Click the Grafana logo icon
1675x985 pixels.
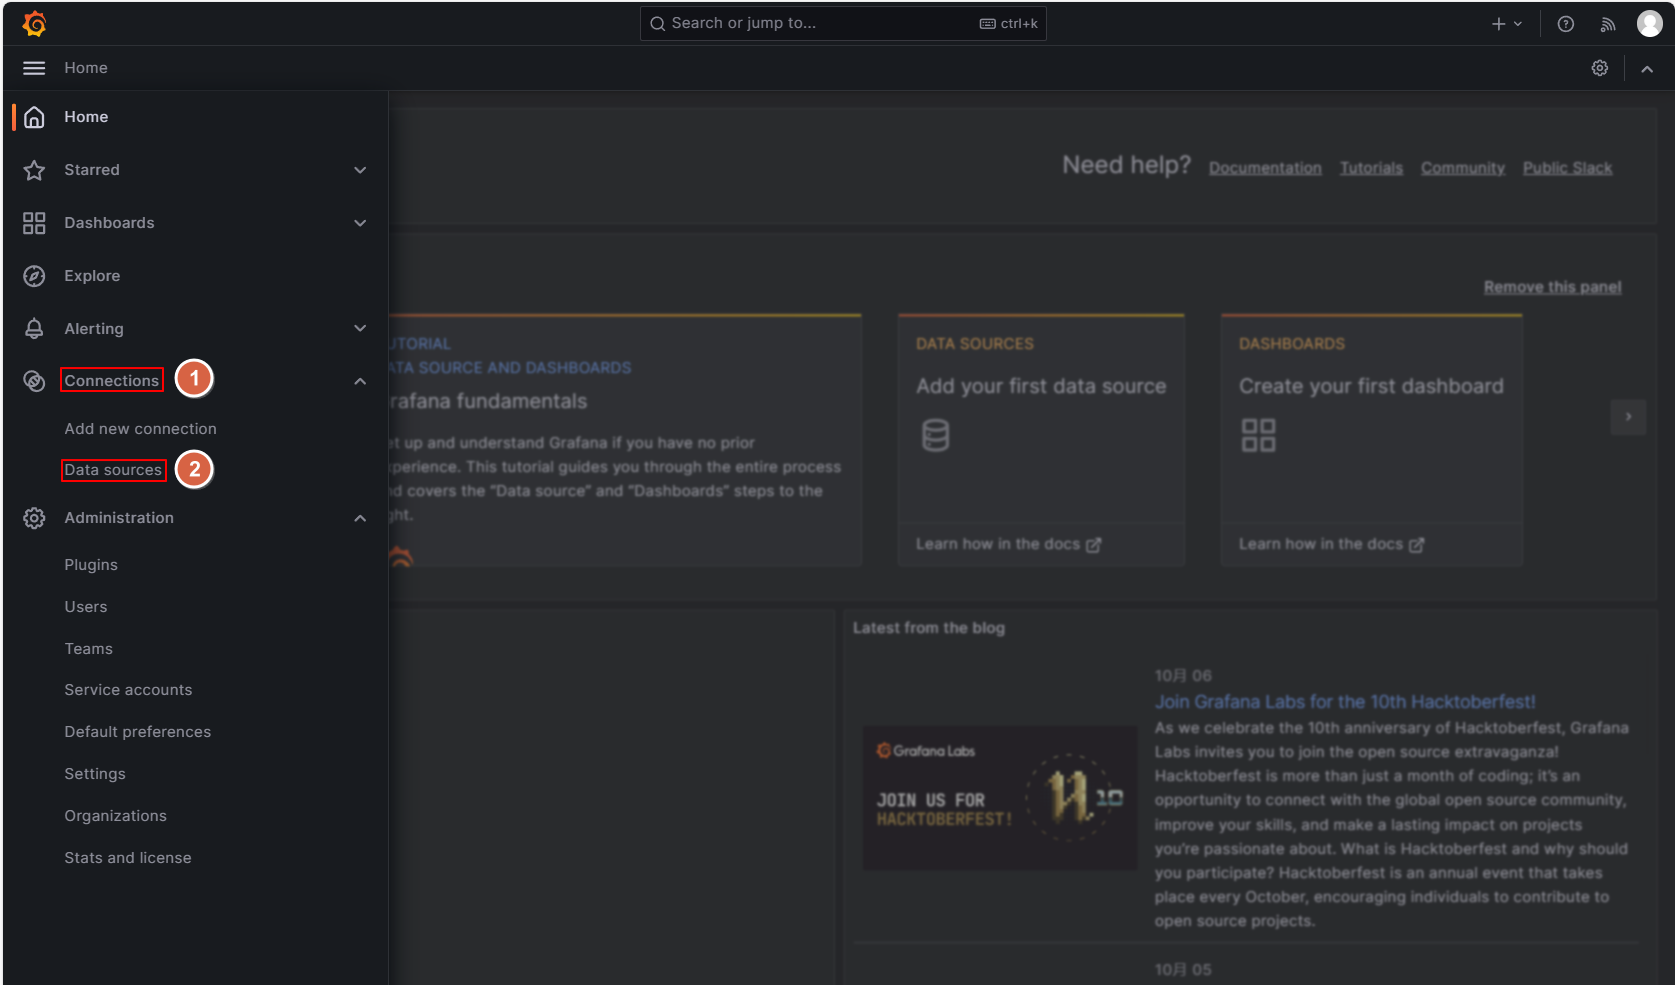[x=34, y=23]
